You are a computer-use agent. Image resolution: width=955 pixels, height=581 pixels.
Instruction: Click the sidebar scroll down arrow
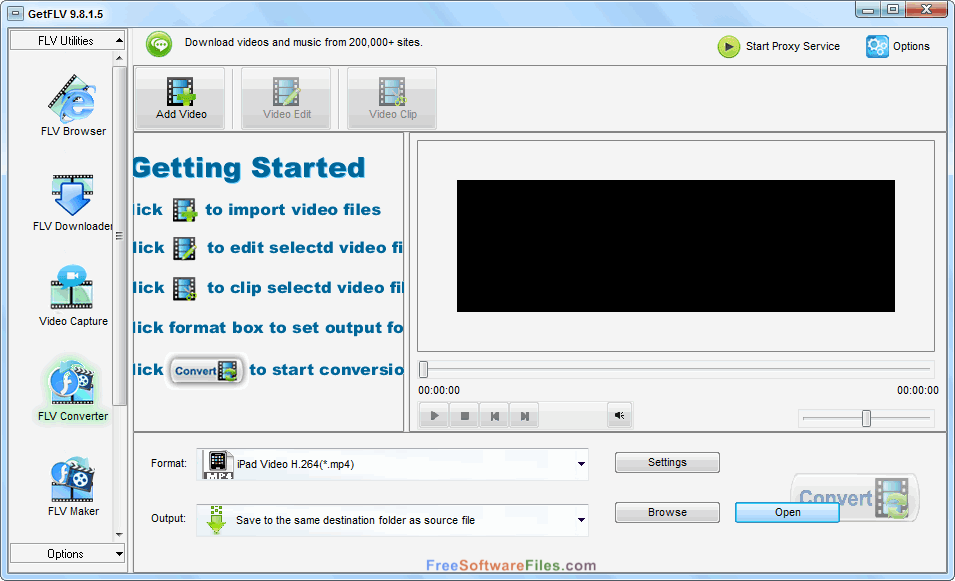(119, 534)
